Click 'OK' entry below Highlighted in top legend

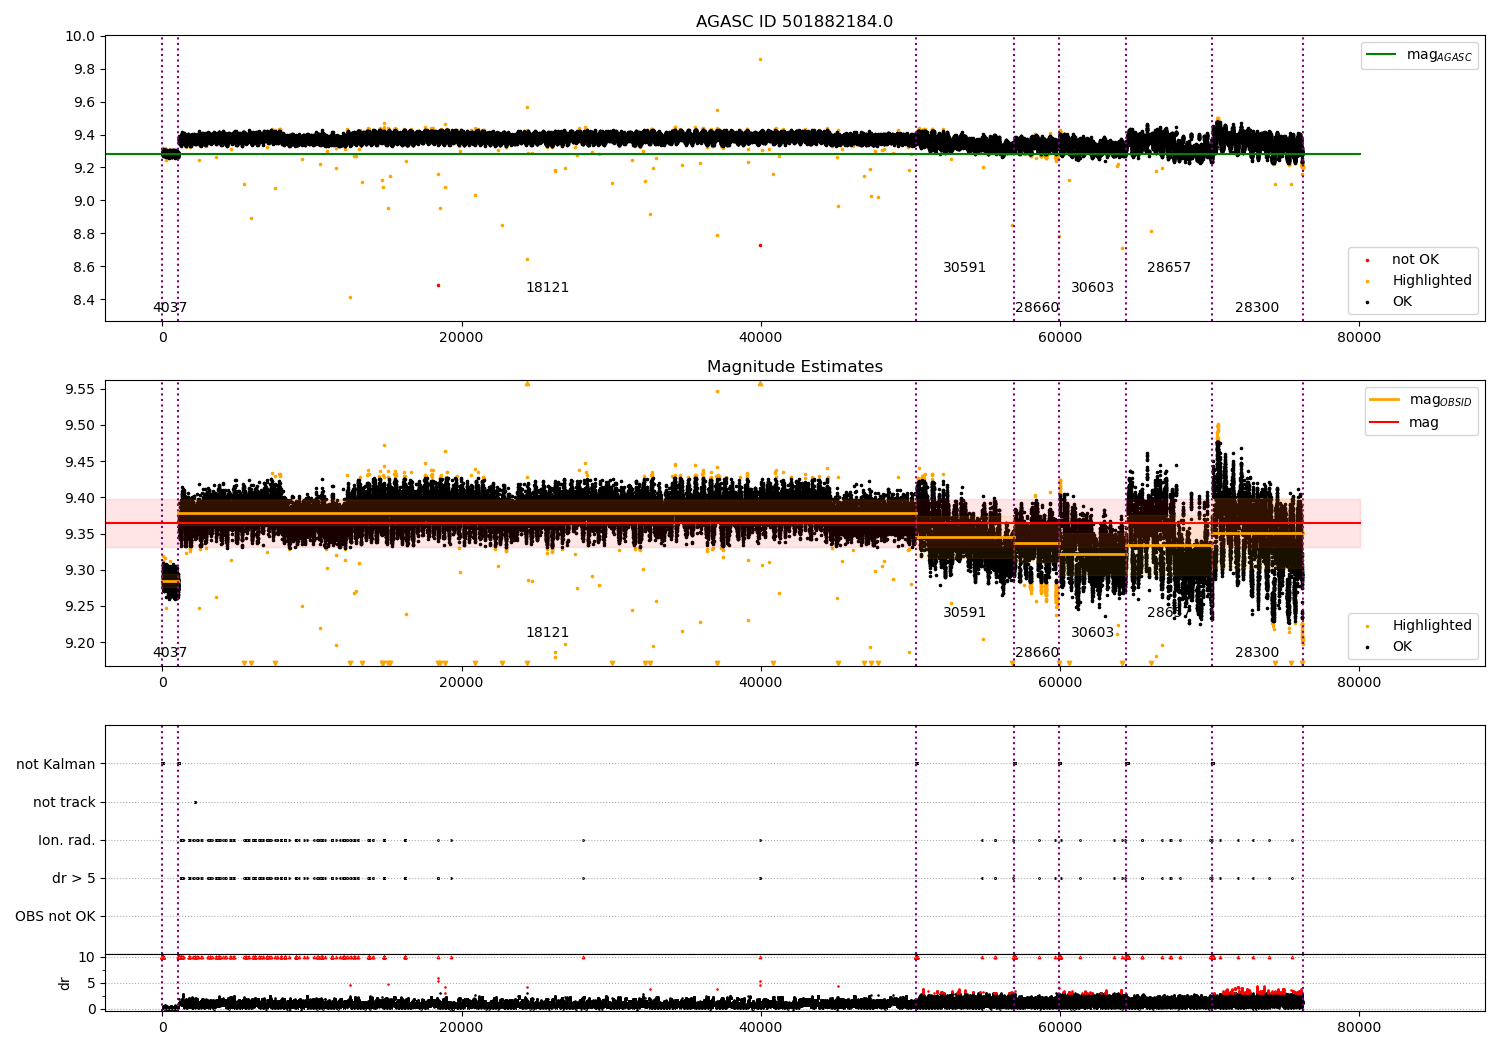[1388, 302]
